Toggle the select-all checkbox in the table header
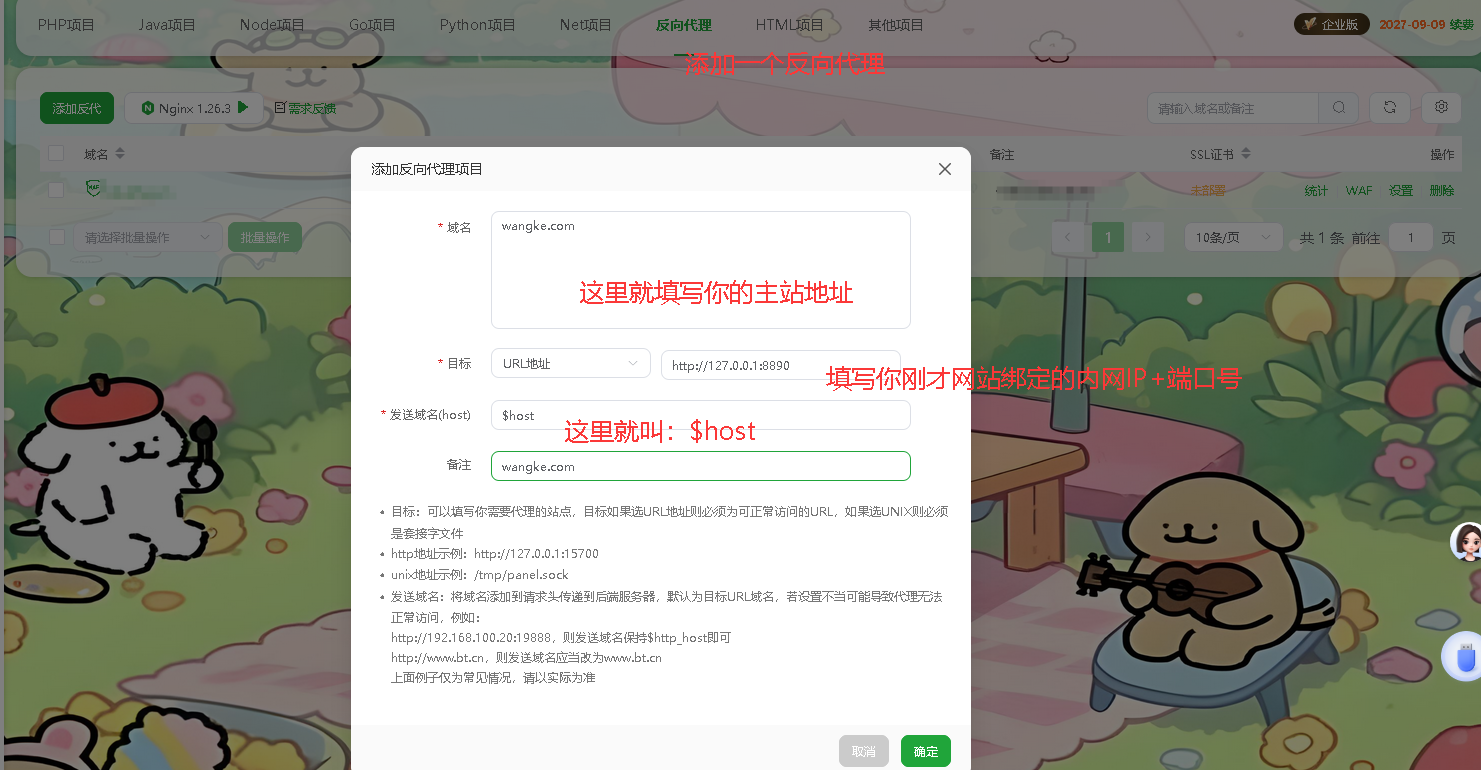The image size is (1481, 770). pyautogui.click(x=56, y=154)
